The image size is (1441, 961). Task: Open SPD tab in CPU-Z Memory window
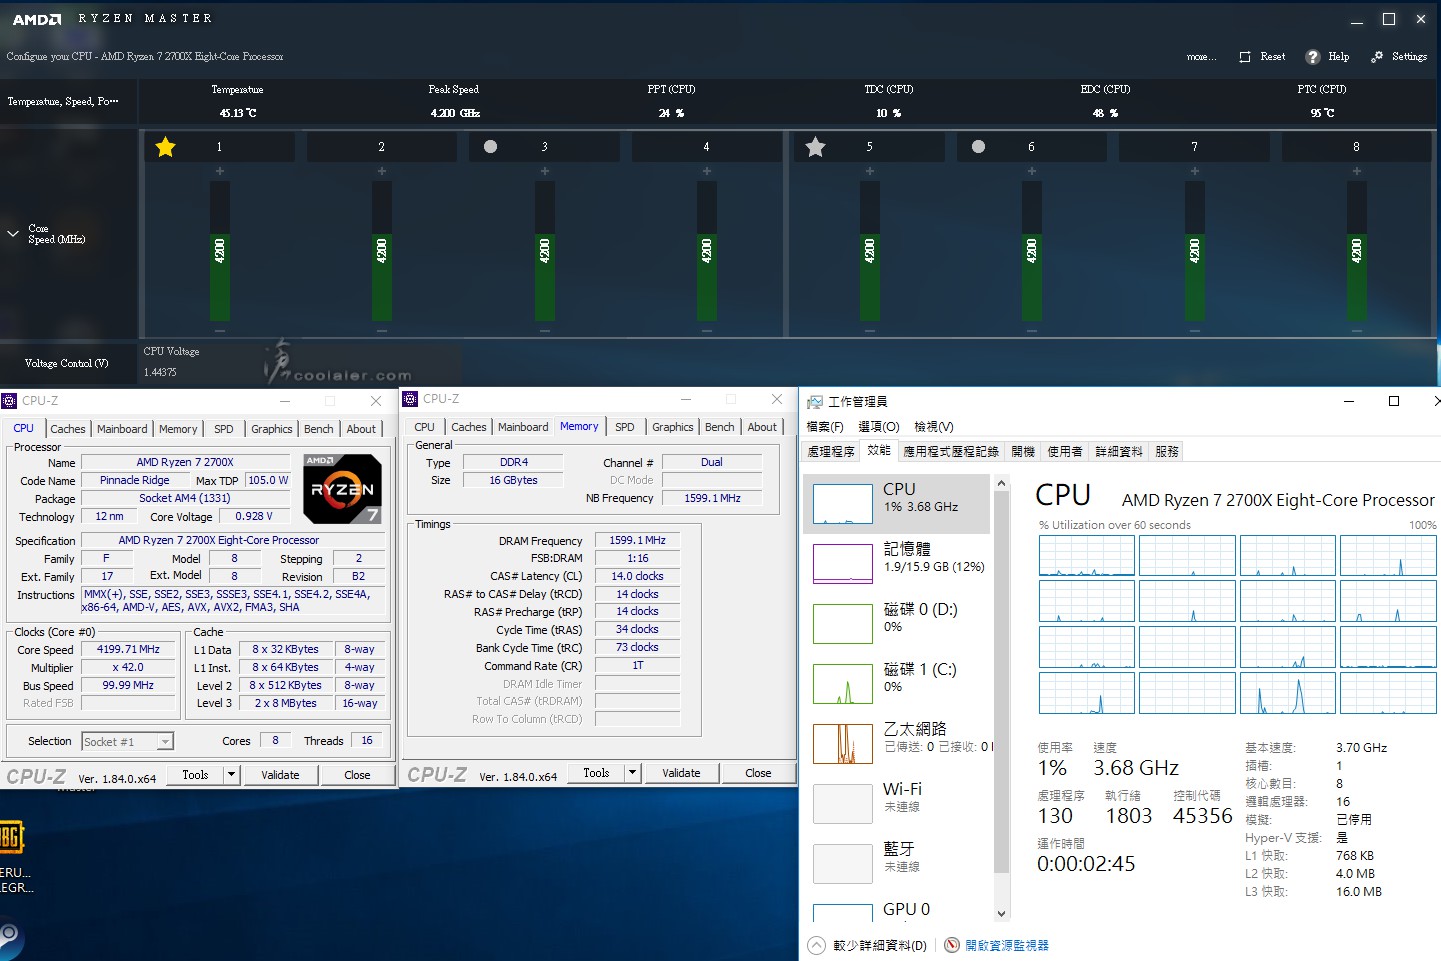click(x=625, y=427)
